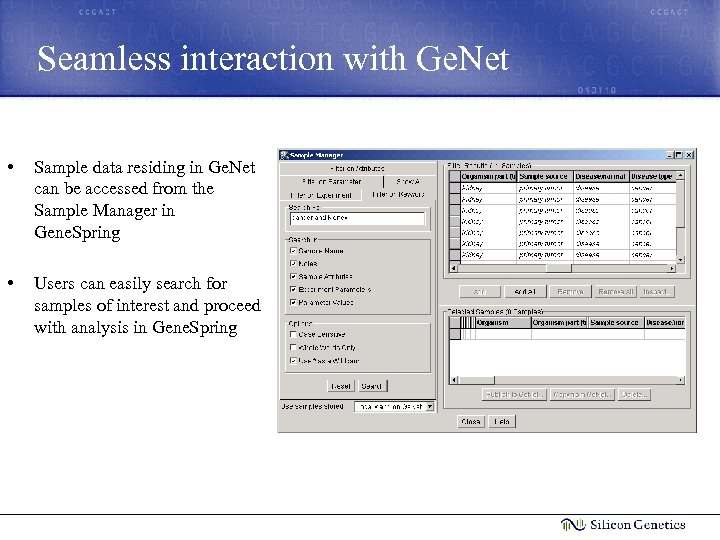
Task: Switch to the Filter on Experiment tab
Action: [x=321, y=195]
